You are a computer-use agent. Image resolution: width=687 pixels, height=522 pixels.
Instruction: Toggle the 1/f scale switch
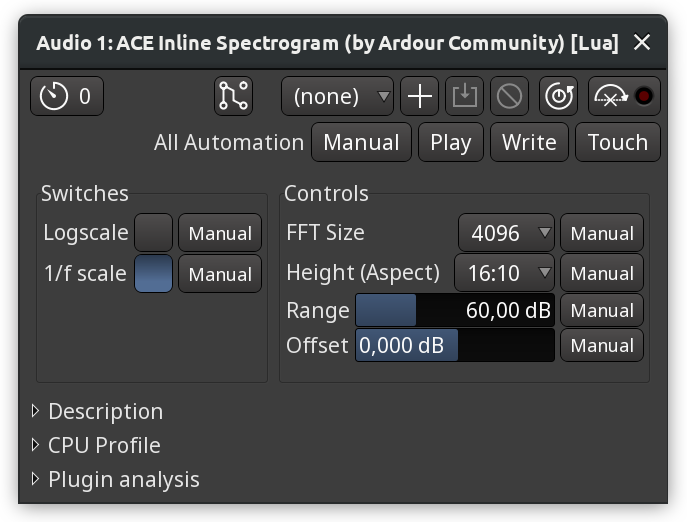[x=153, y=273]
